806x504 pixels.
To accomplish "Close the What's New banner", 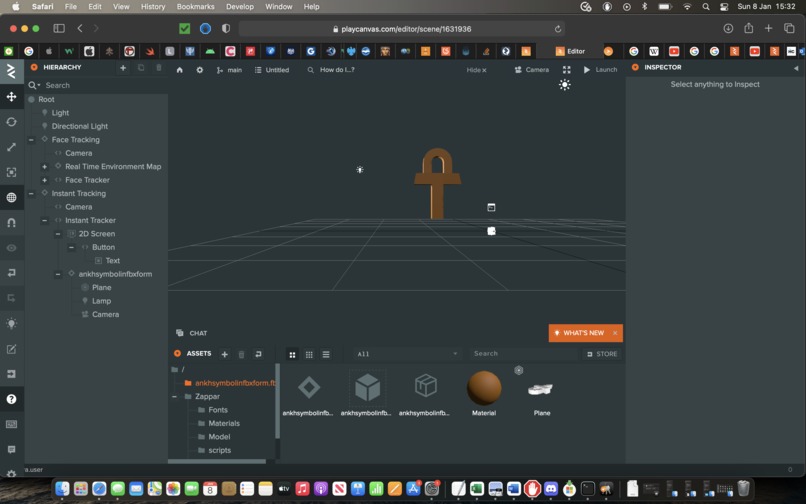I will click(615, 333).
